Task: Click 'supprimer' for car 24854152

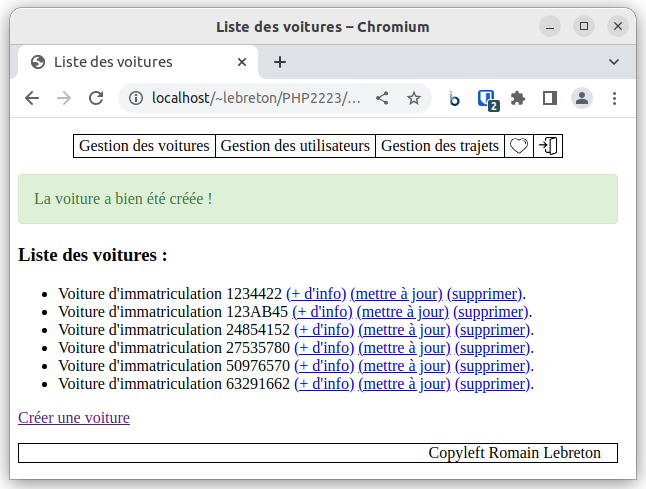Action: (493, 330)
